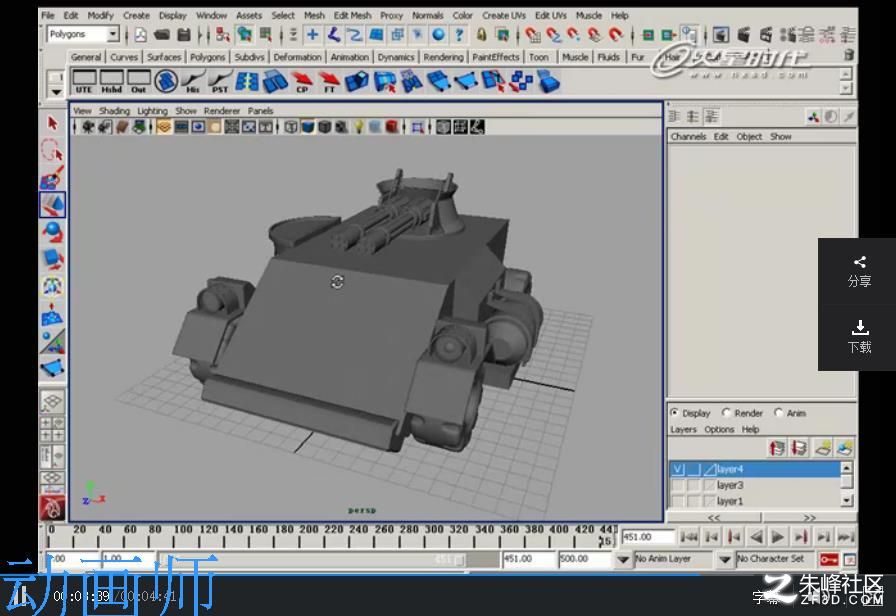This screenshot has width=896, height=616.
Task: Click the PST shelf icon
Action: point(219,81)
